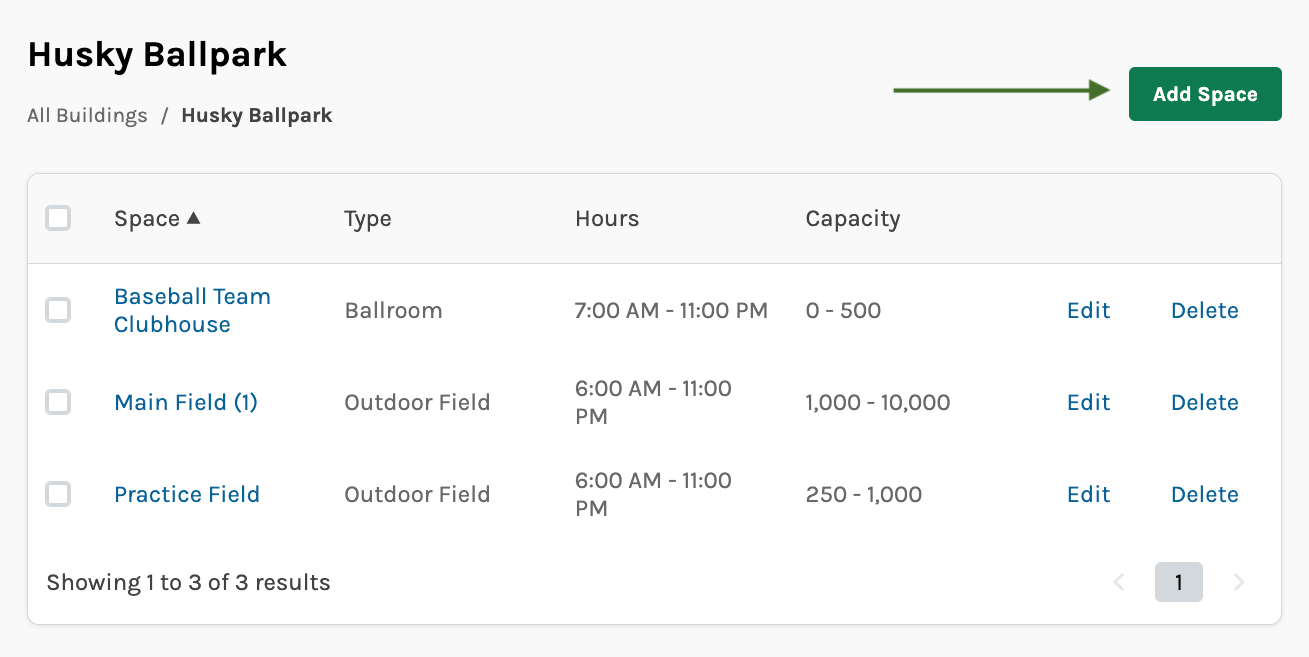This screenshot has height=657, width=1309.
Task: Edit the Main Field (1) space
Action: (x=1088, y=402)
